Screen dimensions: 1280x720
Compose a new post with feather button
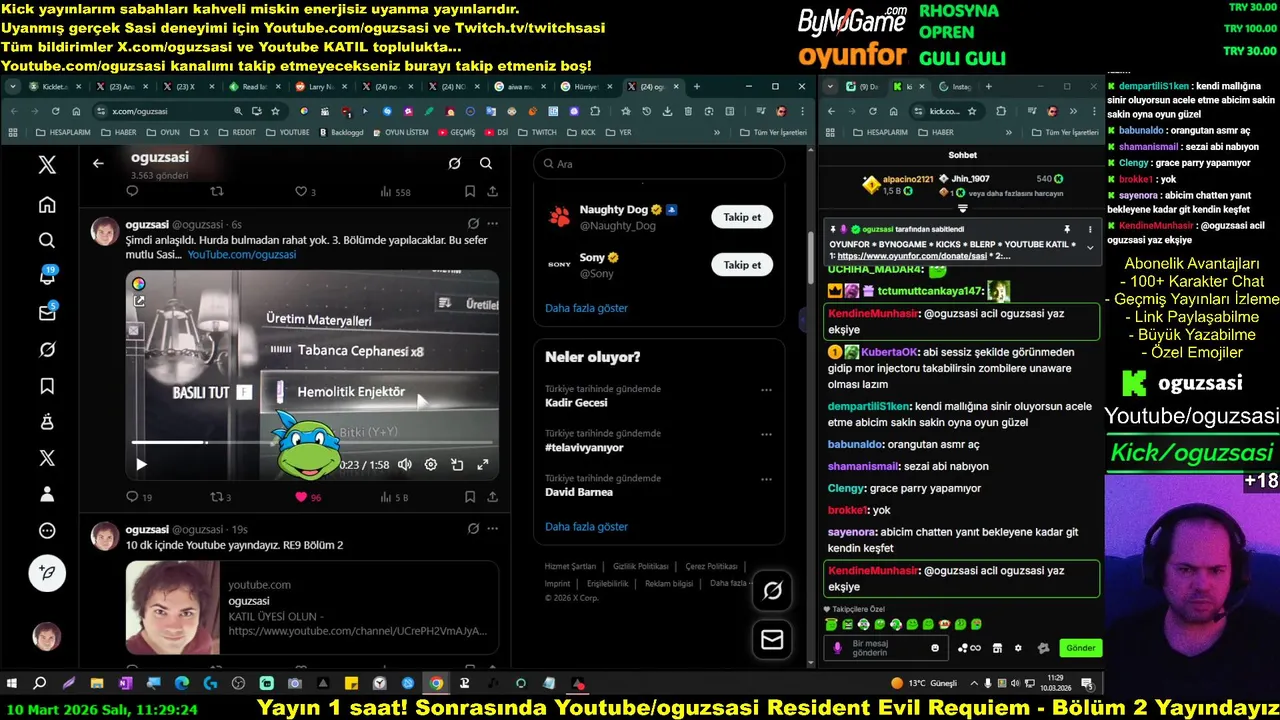(47, 573)
